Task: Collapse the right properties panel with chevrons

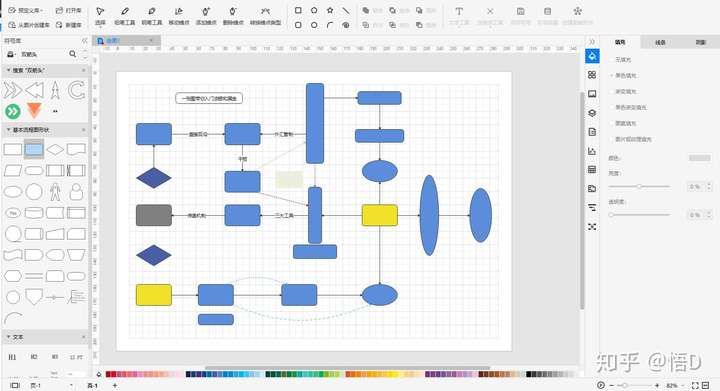Action: pos(592,41)
